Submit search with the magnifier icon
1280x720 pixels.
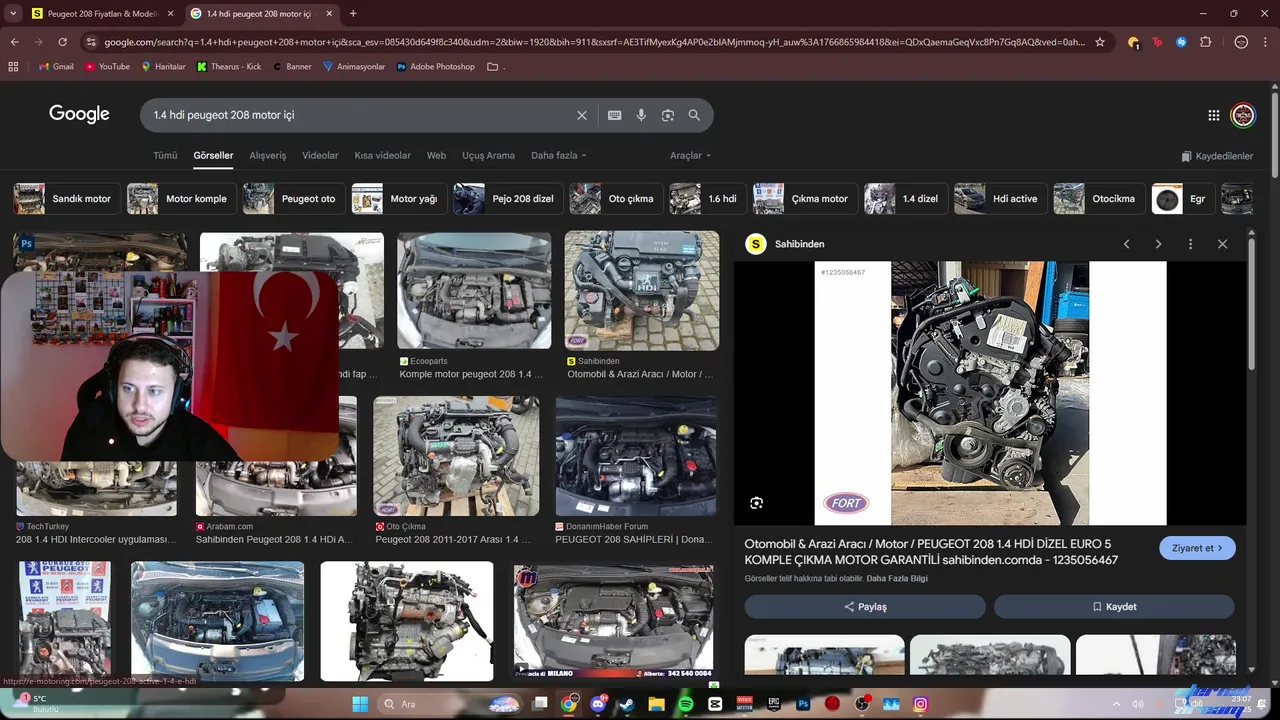[694, 115]
